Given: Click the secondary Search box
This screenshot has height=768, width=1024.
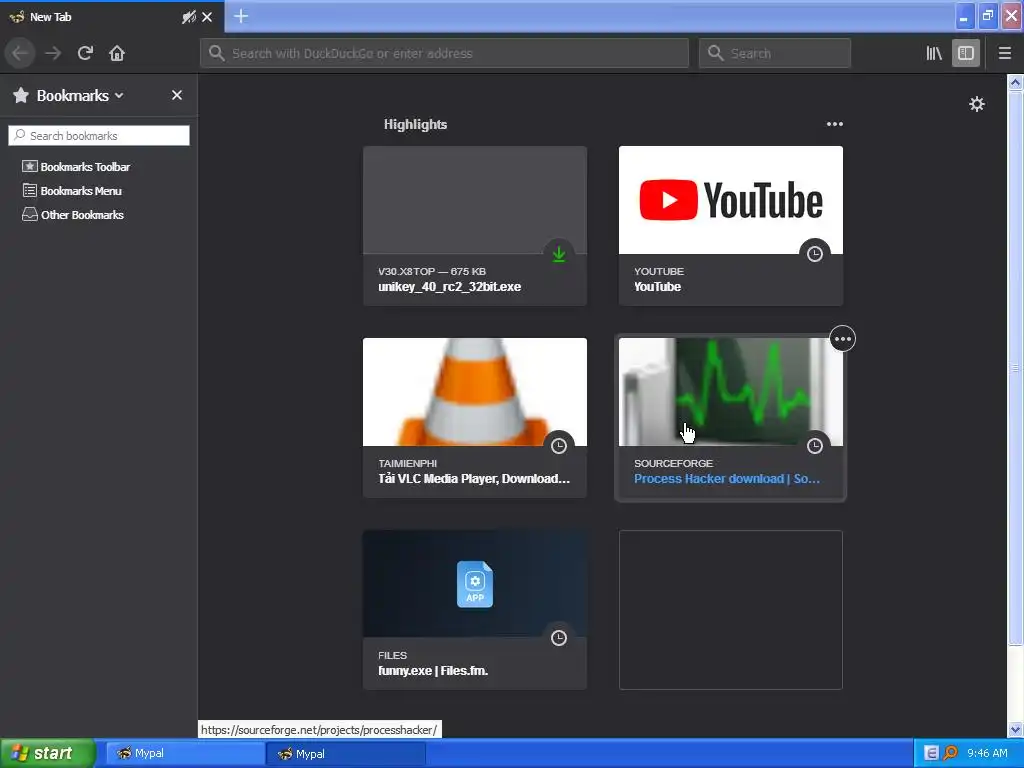Looking at the screenshot, I should tap(775, 53).
